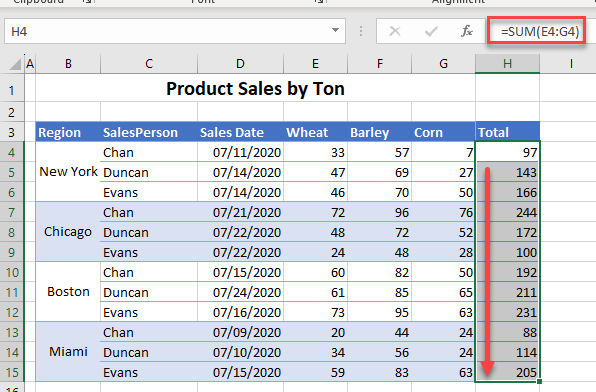
Task: Click the Chicago region cell
Action: [x=68, y=232]
